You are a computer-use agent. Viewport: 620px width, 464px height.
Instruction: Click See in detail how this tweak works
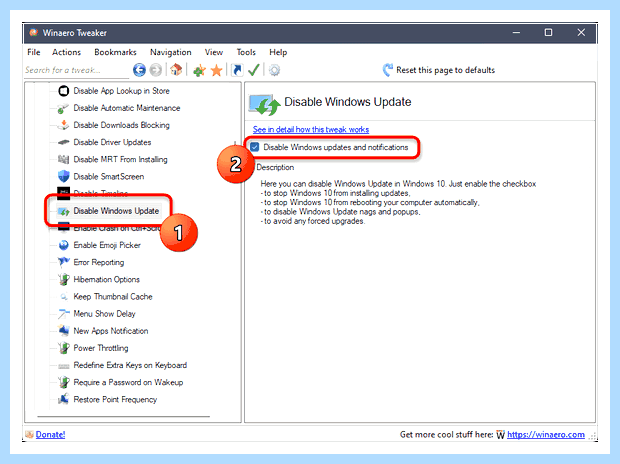(x=311, y=129)
